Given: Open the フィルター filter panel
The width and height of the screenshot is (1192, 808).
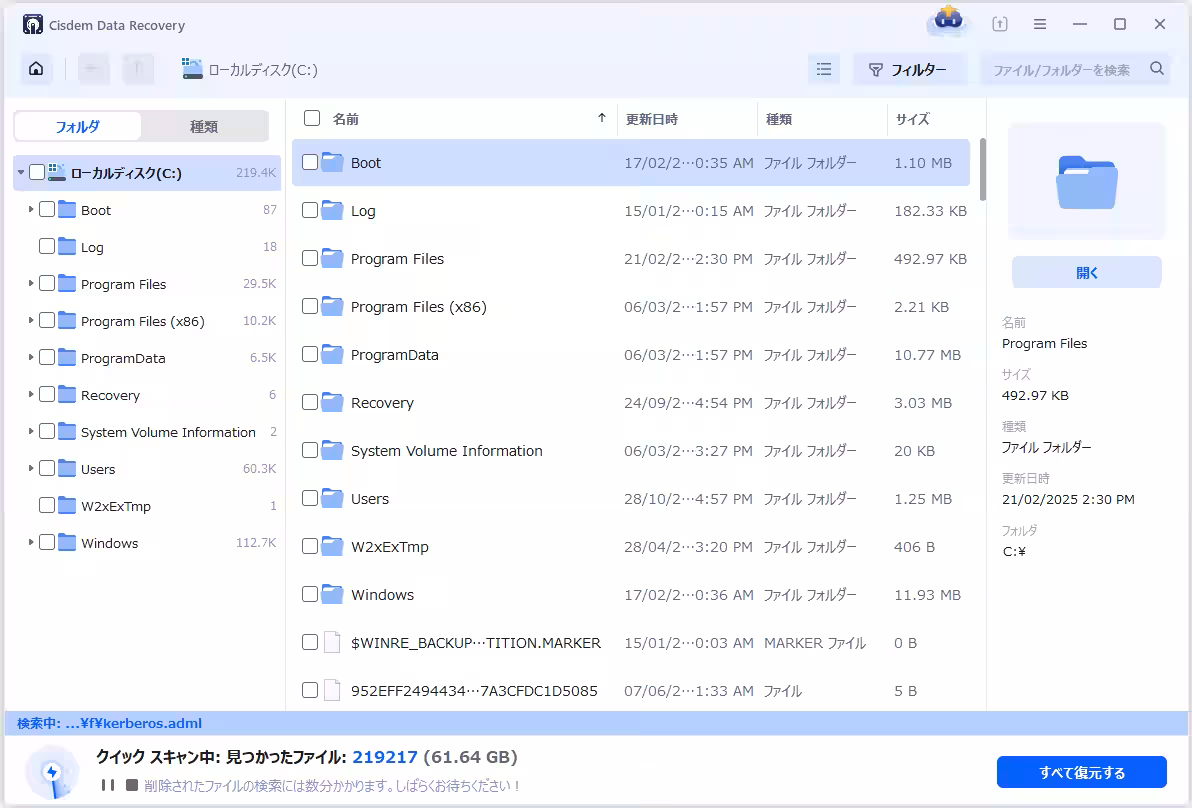Looking at the screenshot, I should click(x=909, y=69).
